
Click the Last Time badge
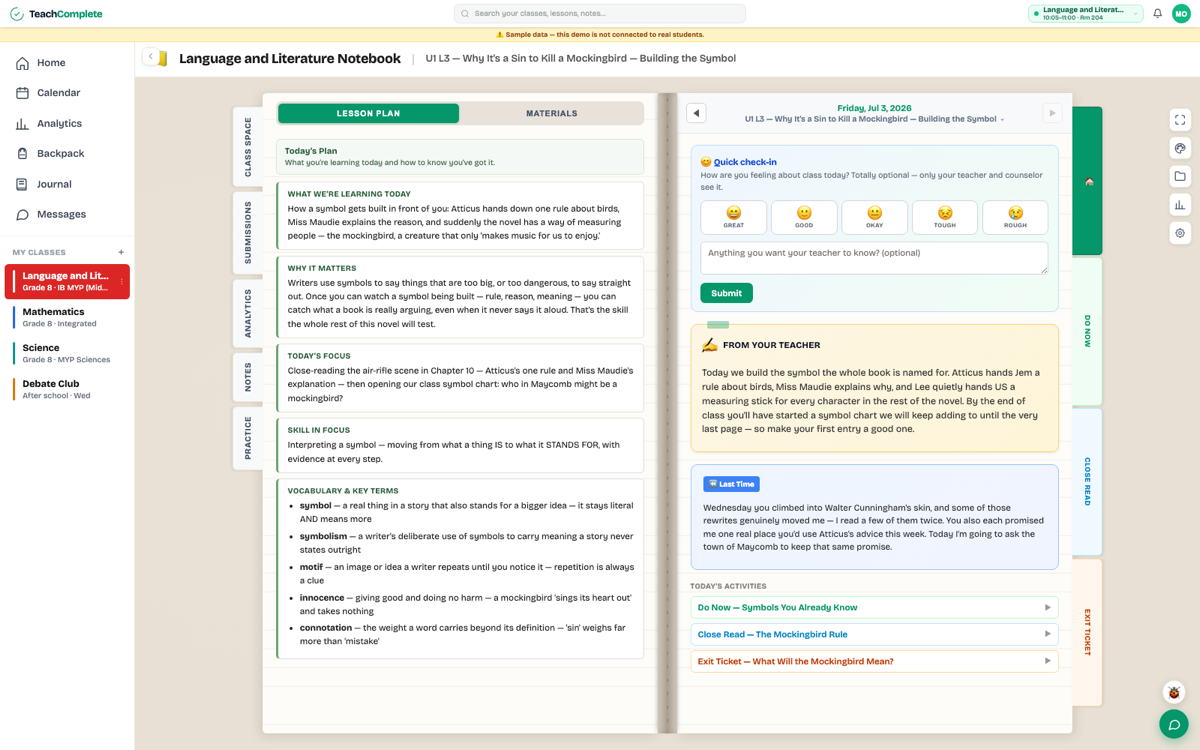(731, 484)
